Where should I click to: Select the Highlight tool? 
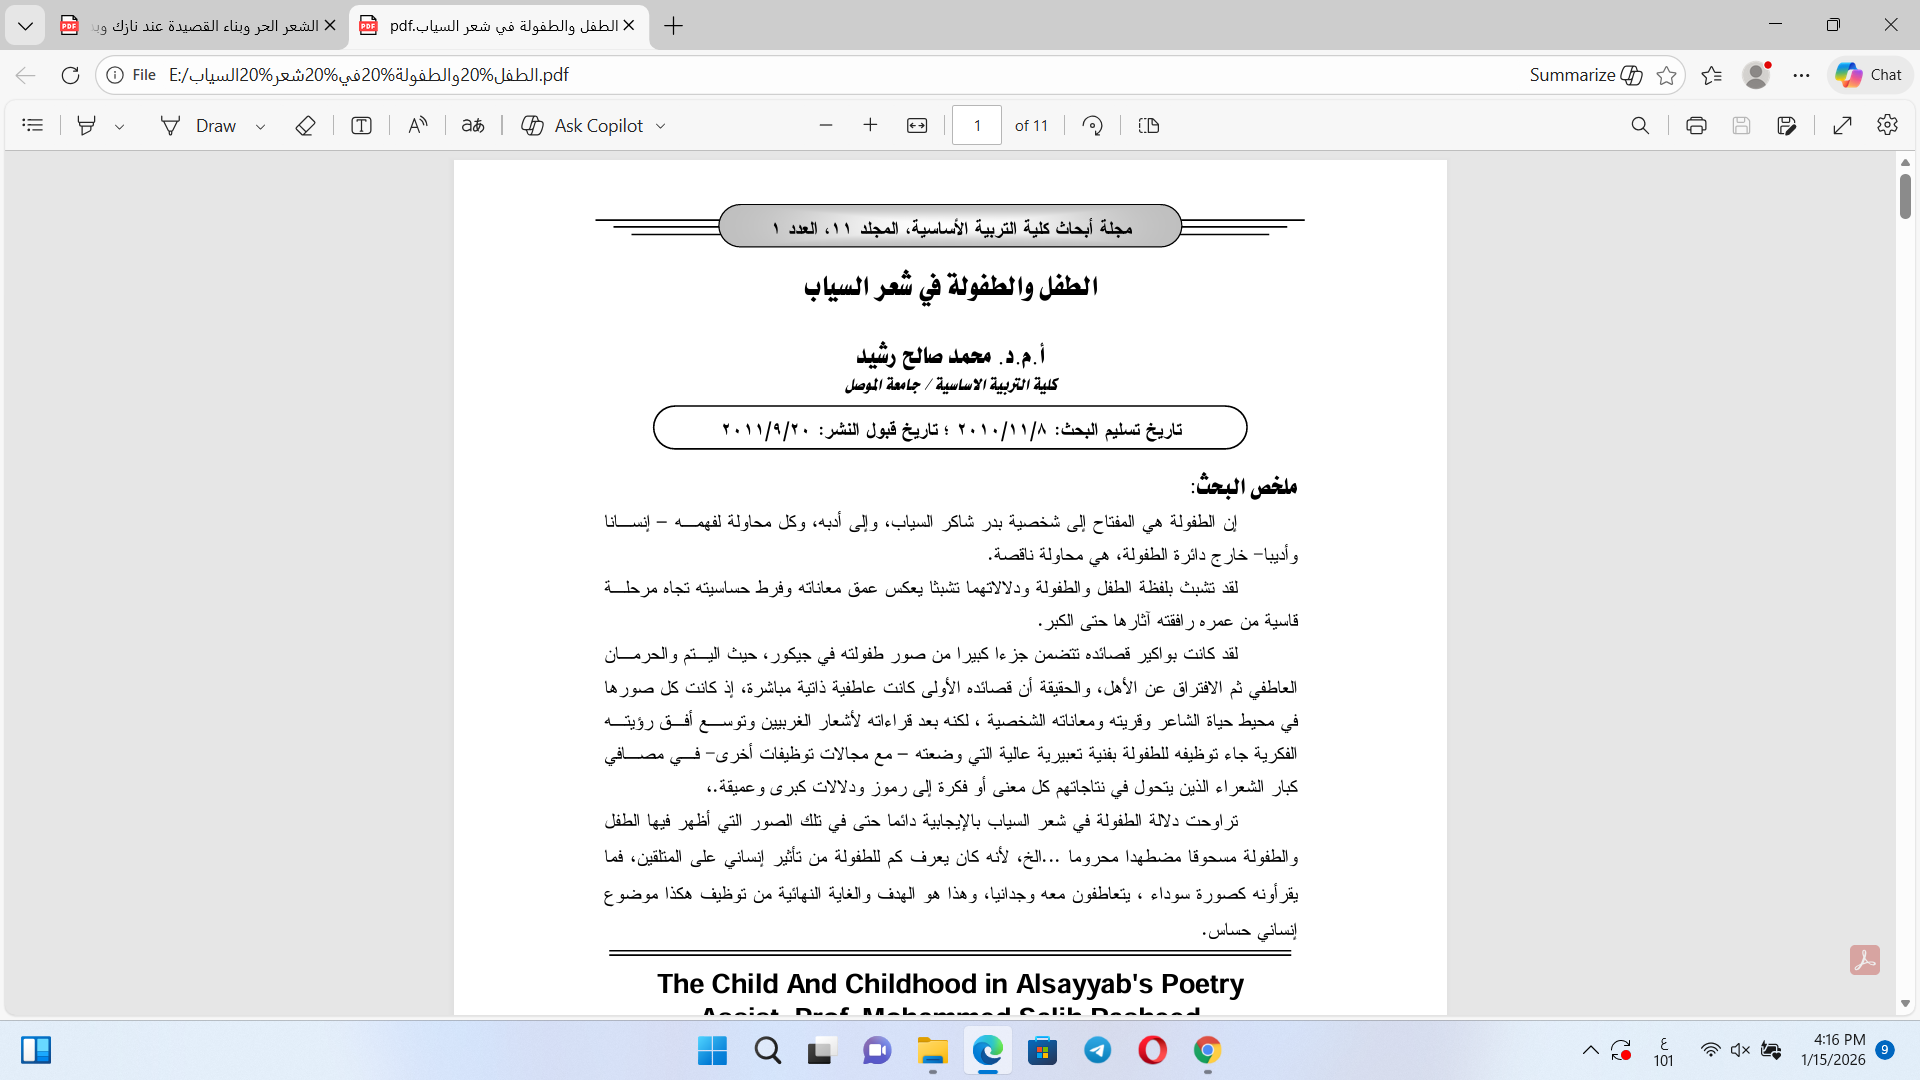[x=87, y=125]
